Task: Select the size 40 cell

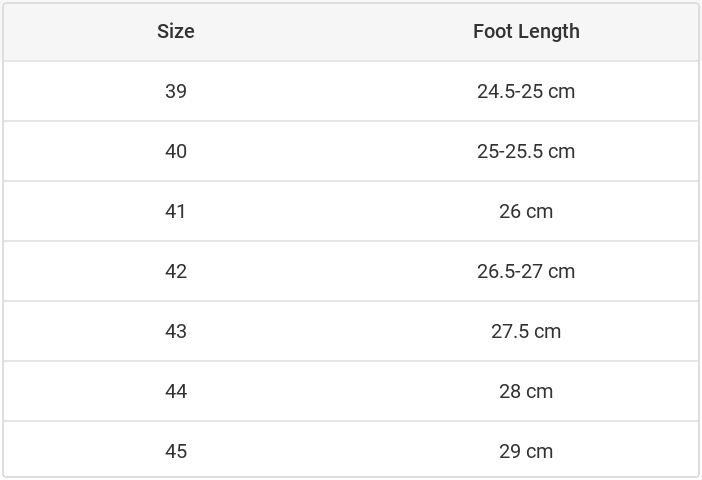Action: click(x=176, y=151)
